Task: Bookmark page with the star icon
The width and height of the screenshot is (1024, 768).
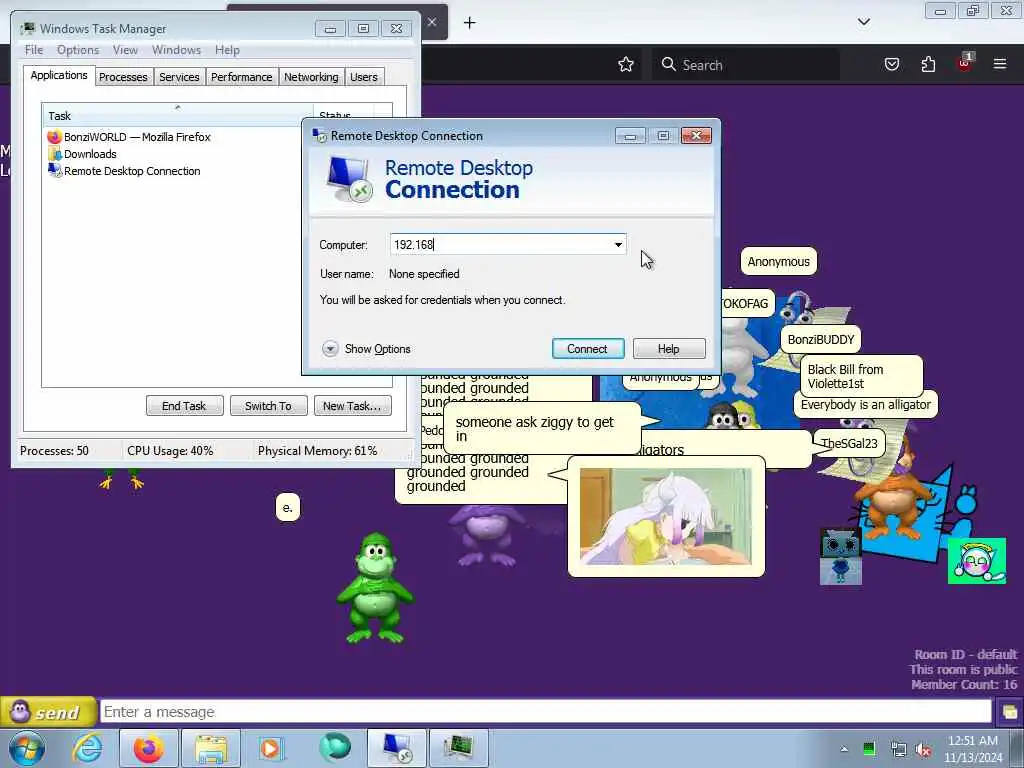Action: [x=626, y=64]
